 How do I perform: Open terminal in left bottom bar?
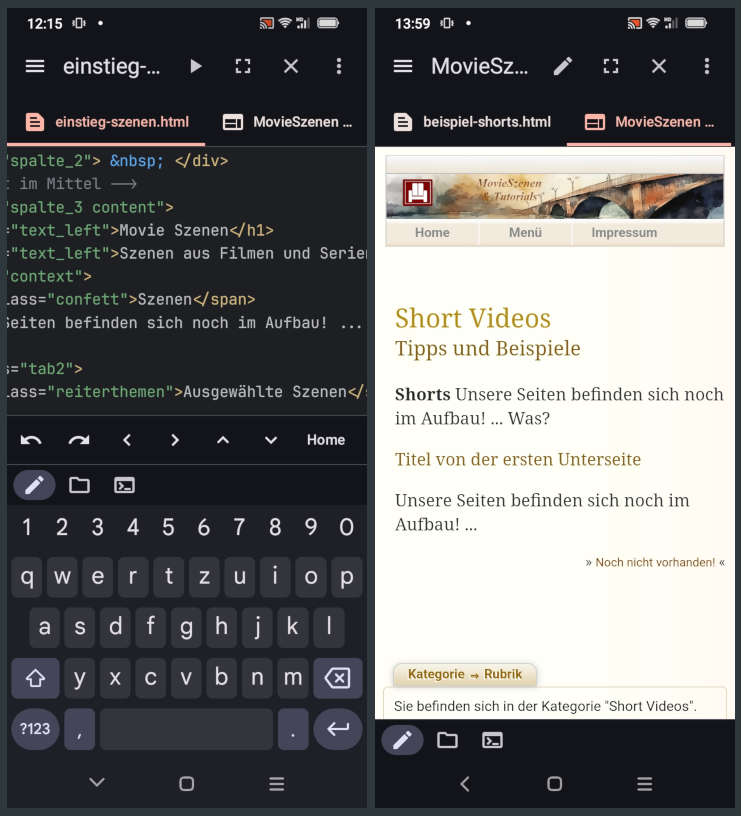pyautogui.click(x=124, y=486)
